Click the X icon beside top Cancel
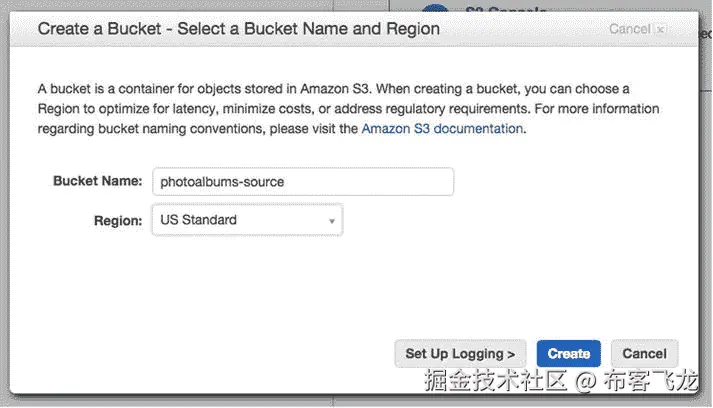Viewport: 713px width, 408px height. point(661,30)
